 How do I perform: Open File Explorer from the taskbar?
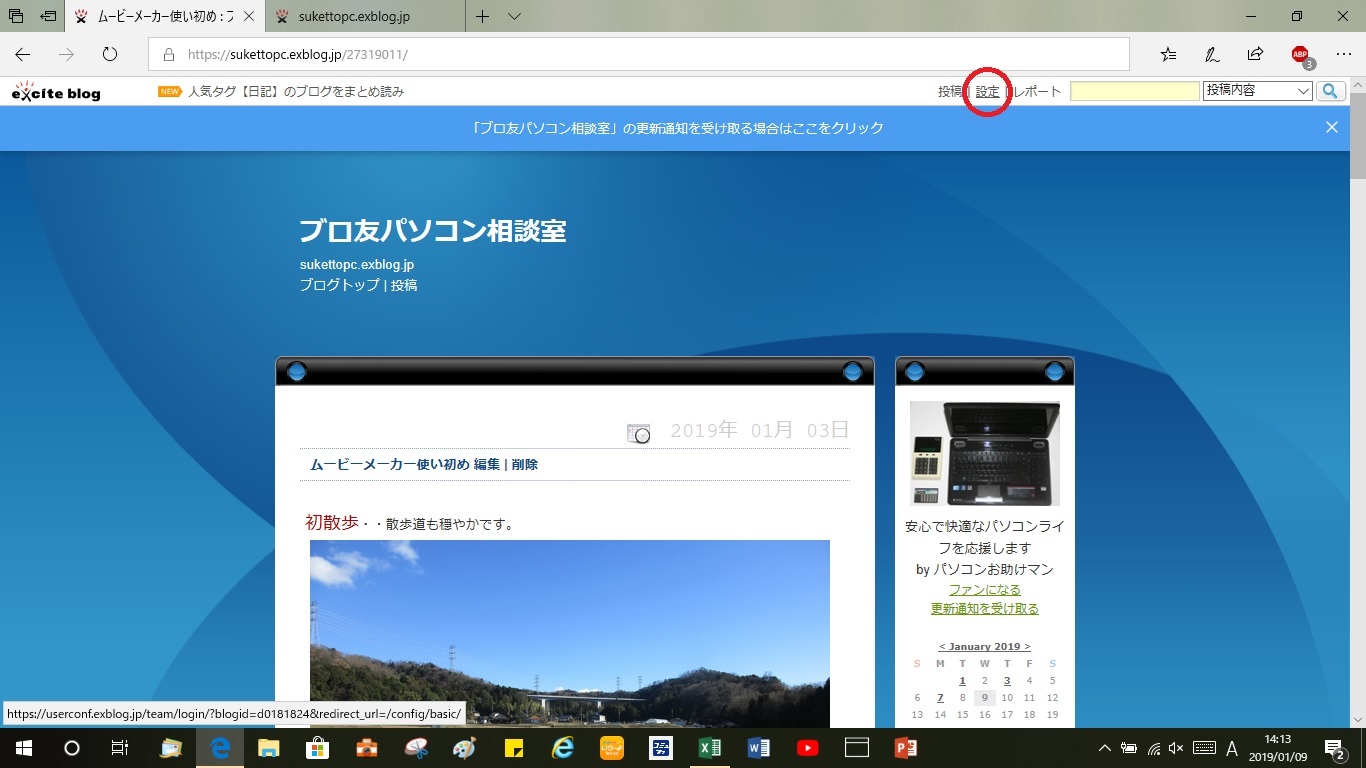(269, 748)
